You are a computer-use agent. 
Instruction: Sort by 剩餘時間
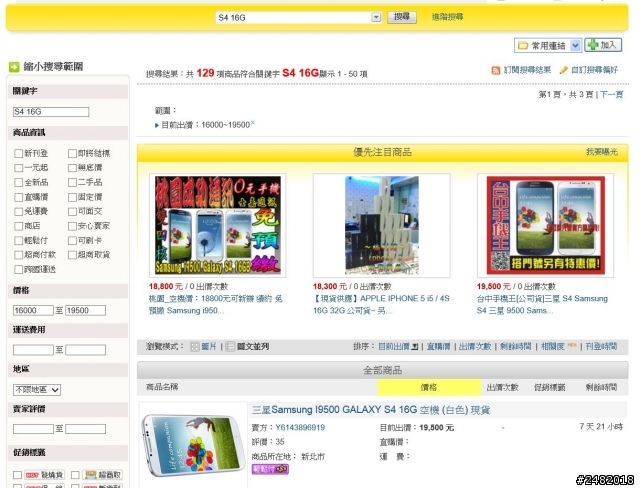[x=516, y=347]
